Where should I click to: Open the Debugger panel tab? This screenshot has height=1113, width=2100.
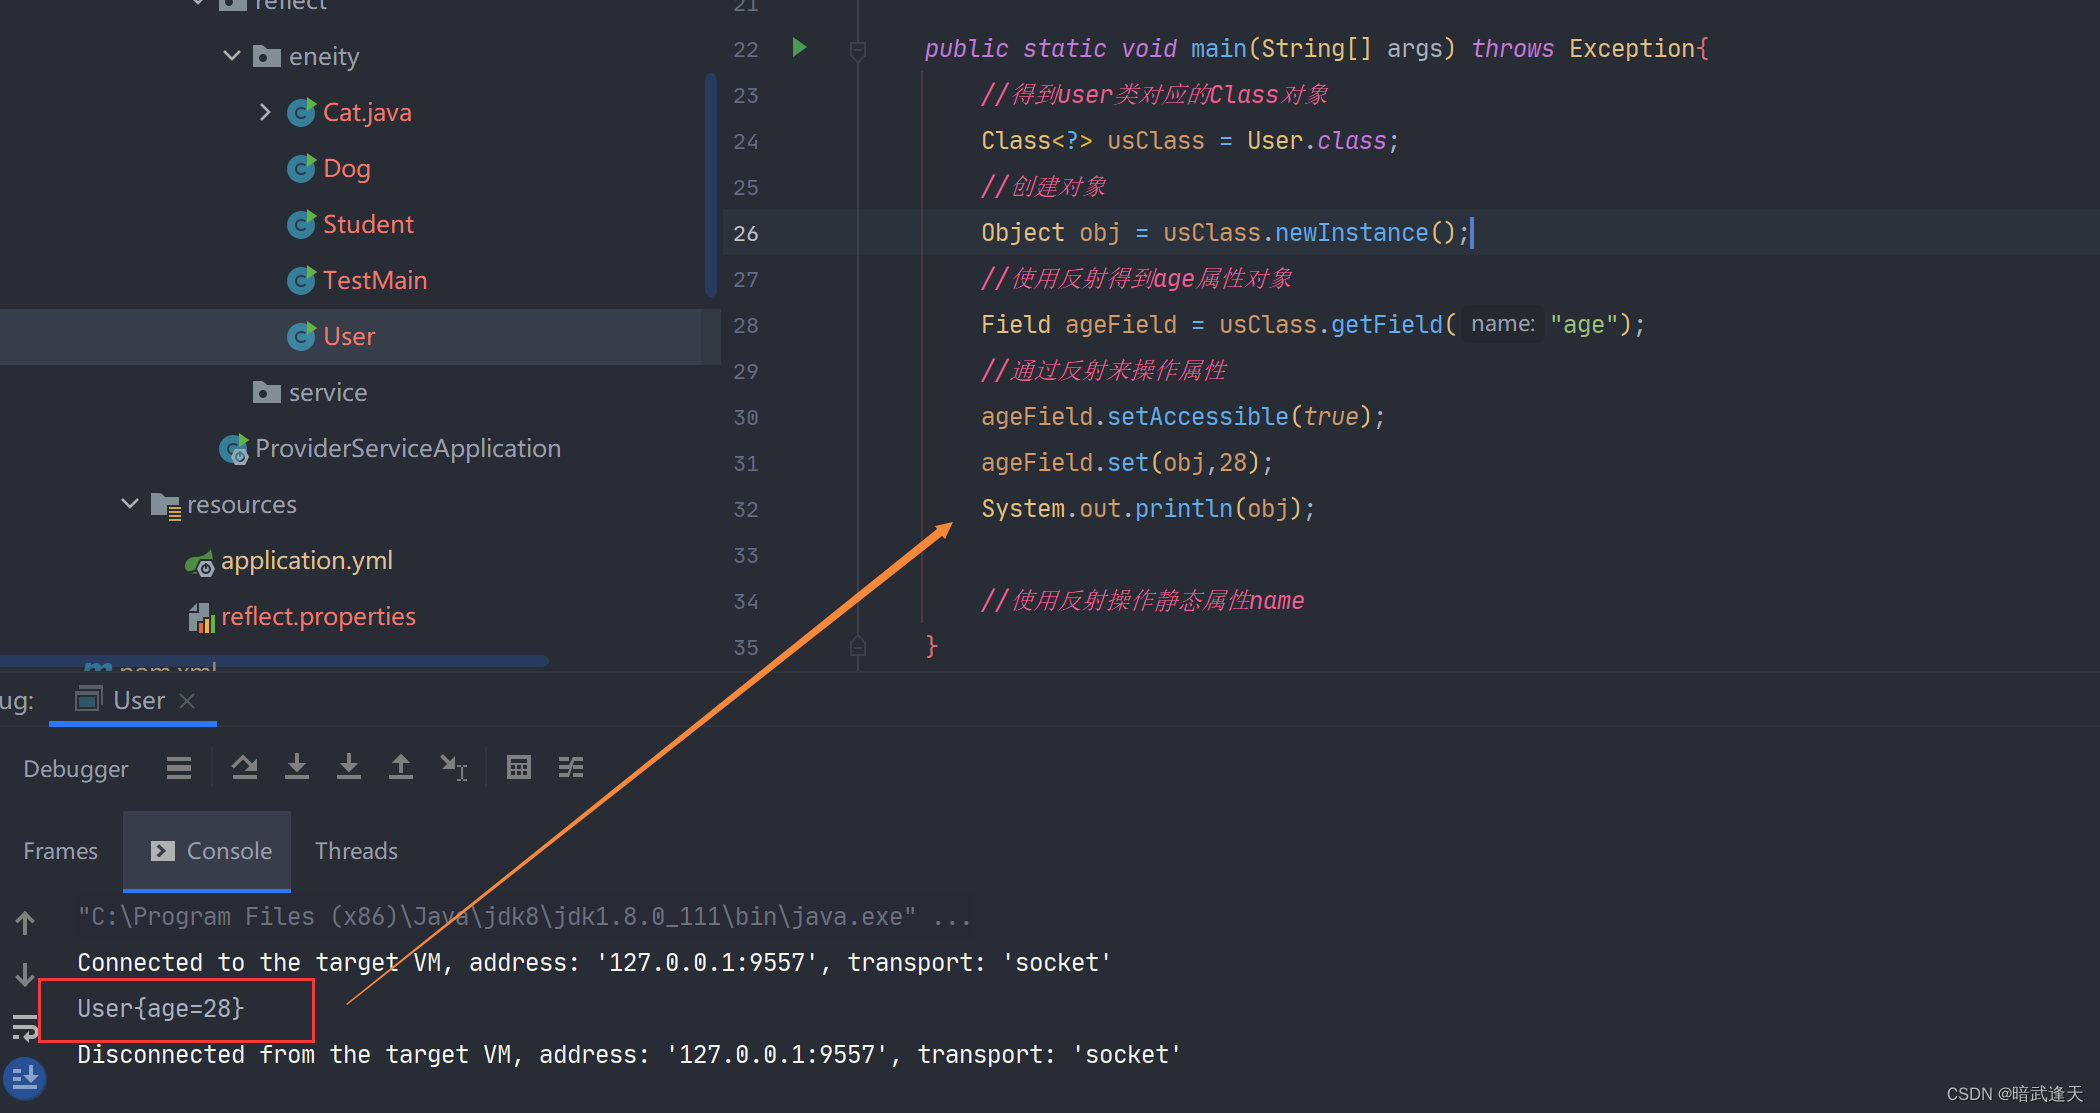(x=76, y=769)
